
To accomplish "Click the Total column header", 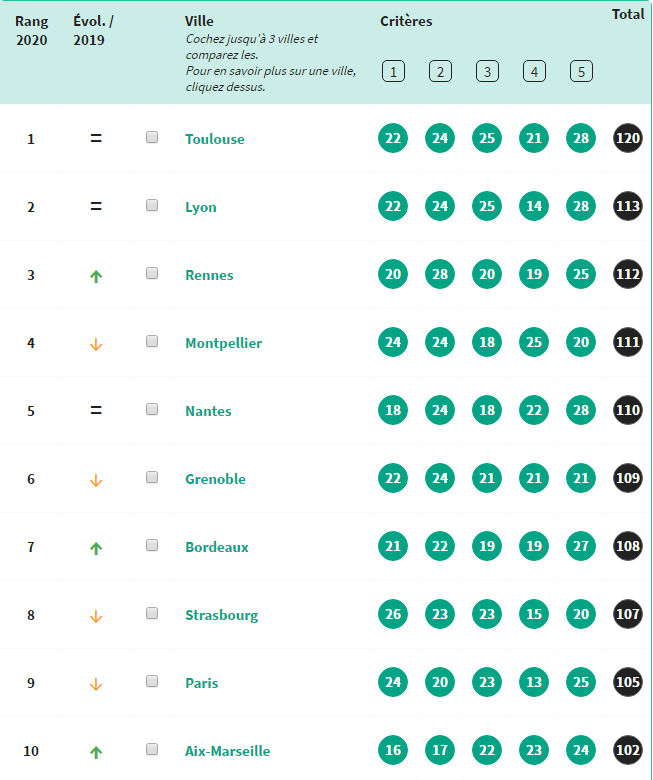I will (x=628, y=14).
